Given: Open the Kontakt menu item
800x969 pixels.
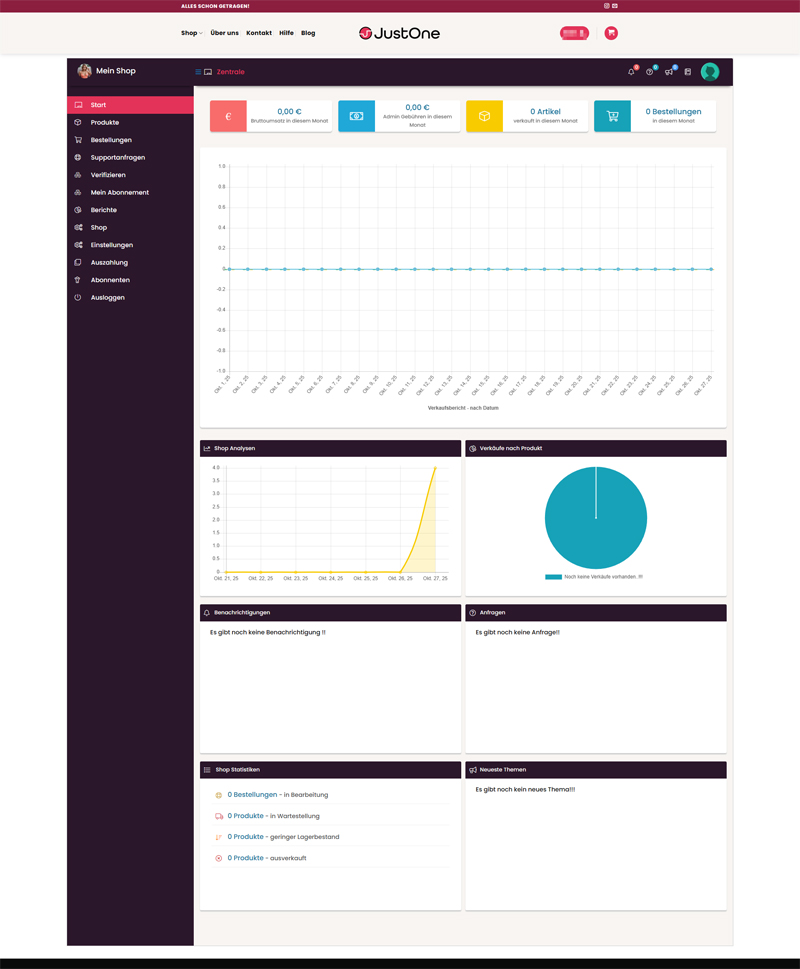Looking at the screenshot, I should point(259,33).
